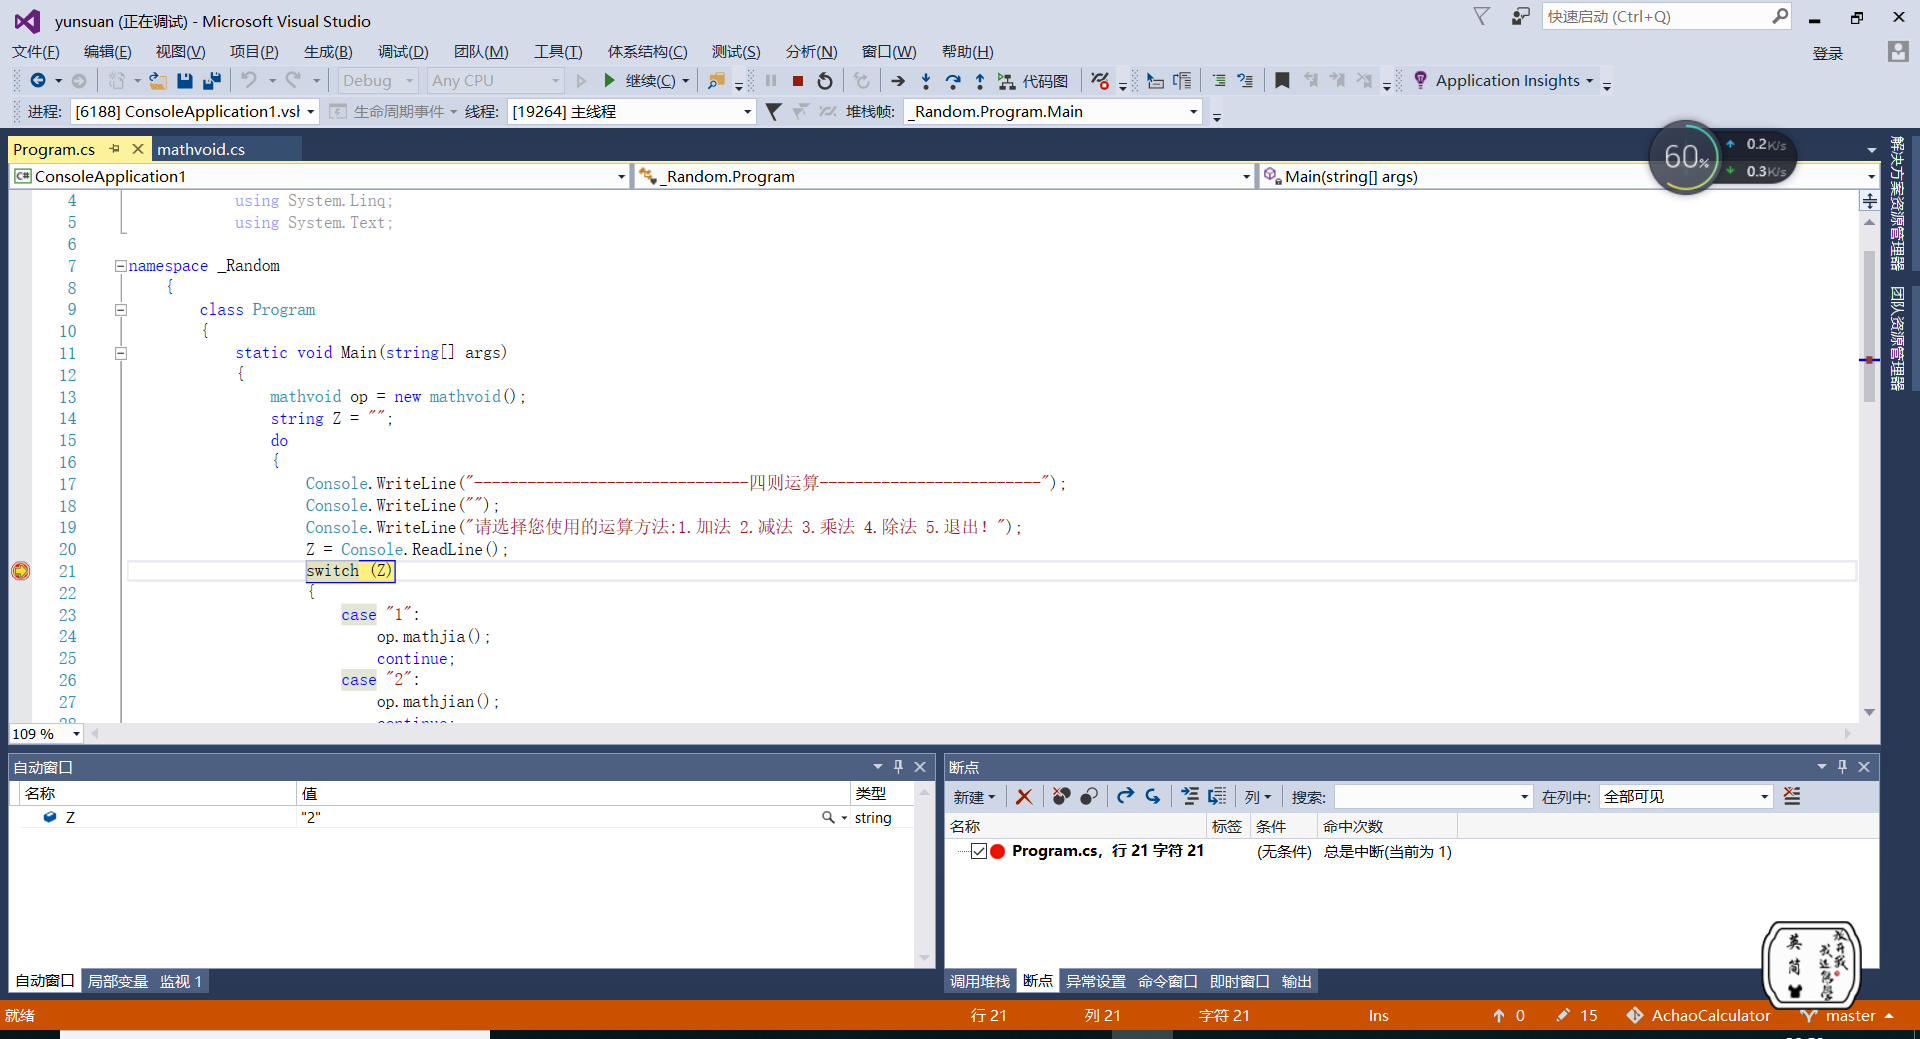Click the green Continue debugging arrow
Screen dimensions: 1920x1039
[x=609, y=81]
